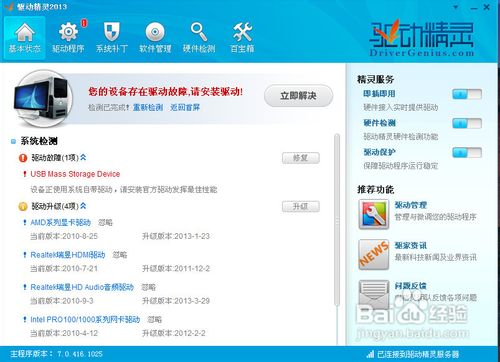Ignore the AMD系列显卡驱动 update
The width and height of the screenshot is (500, 362).
pos(106,222)
